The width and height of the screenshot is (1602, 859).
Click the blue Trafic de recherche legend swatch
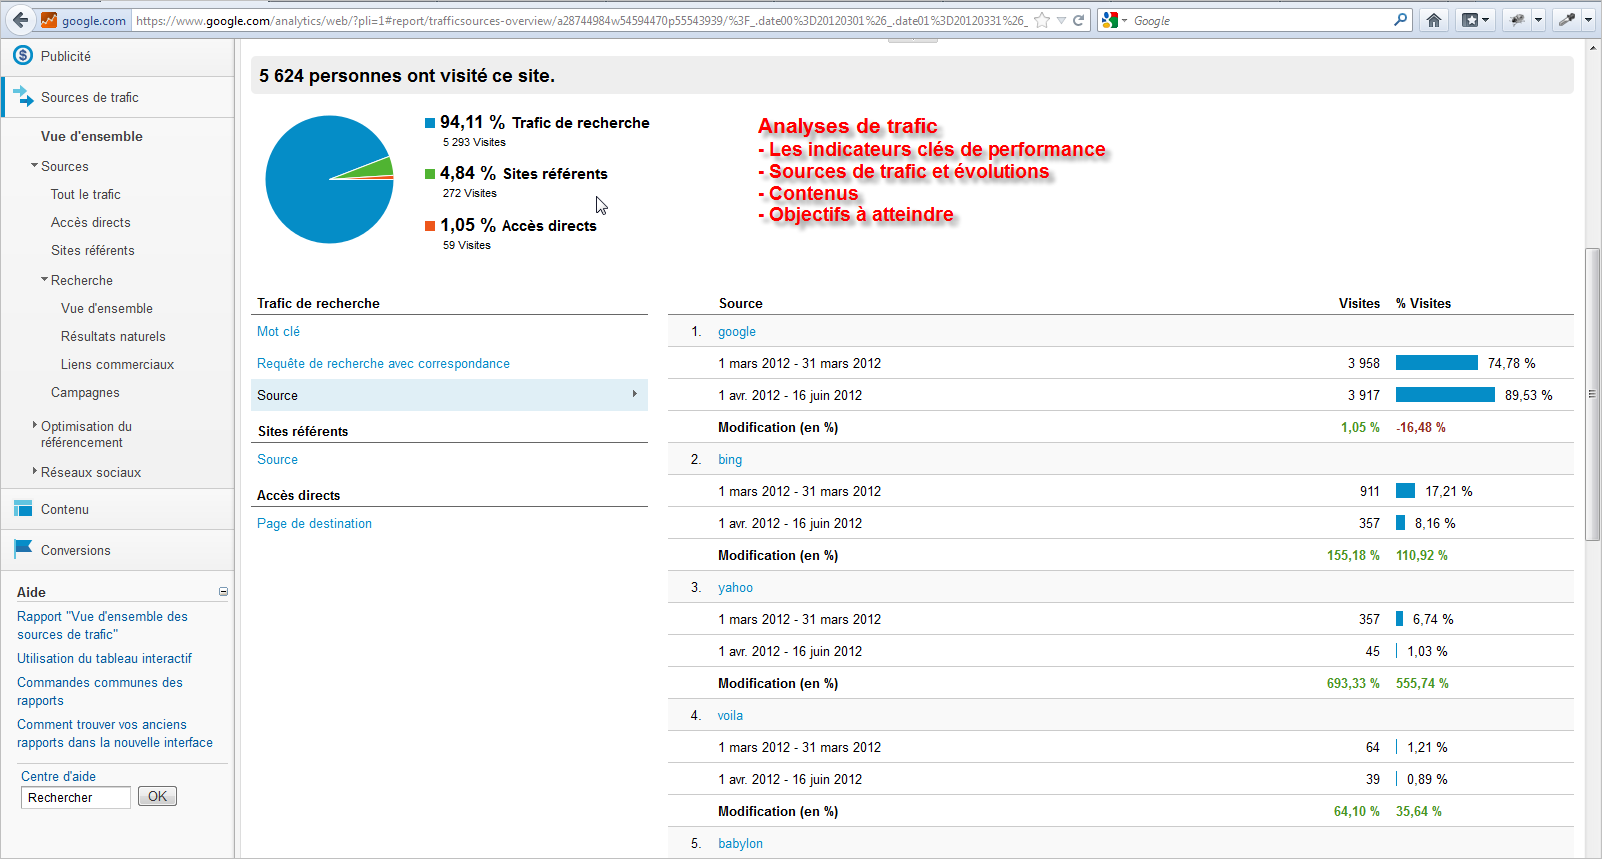click(x=430, y=123)
